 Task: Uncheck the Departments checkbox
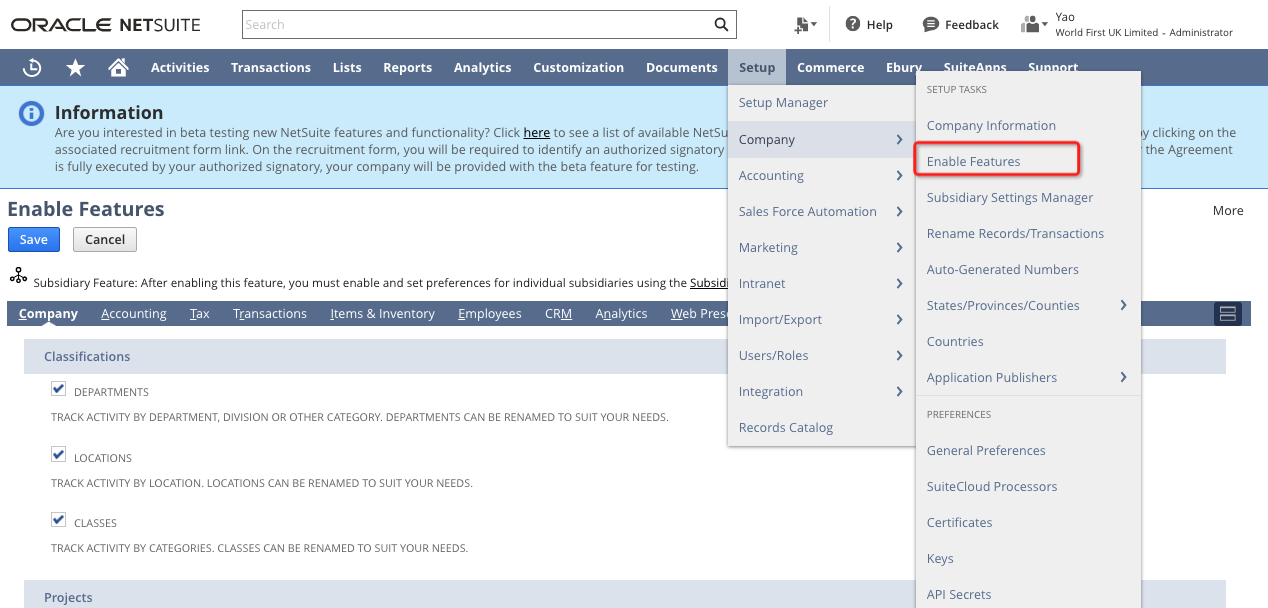[58, 389]
